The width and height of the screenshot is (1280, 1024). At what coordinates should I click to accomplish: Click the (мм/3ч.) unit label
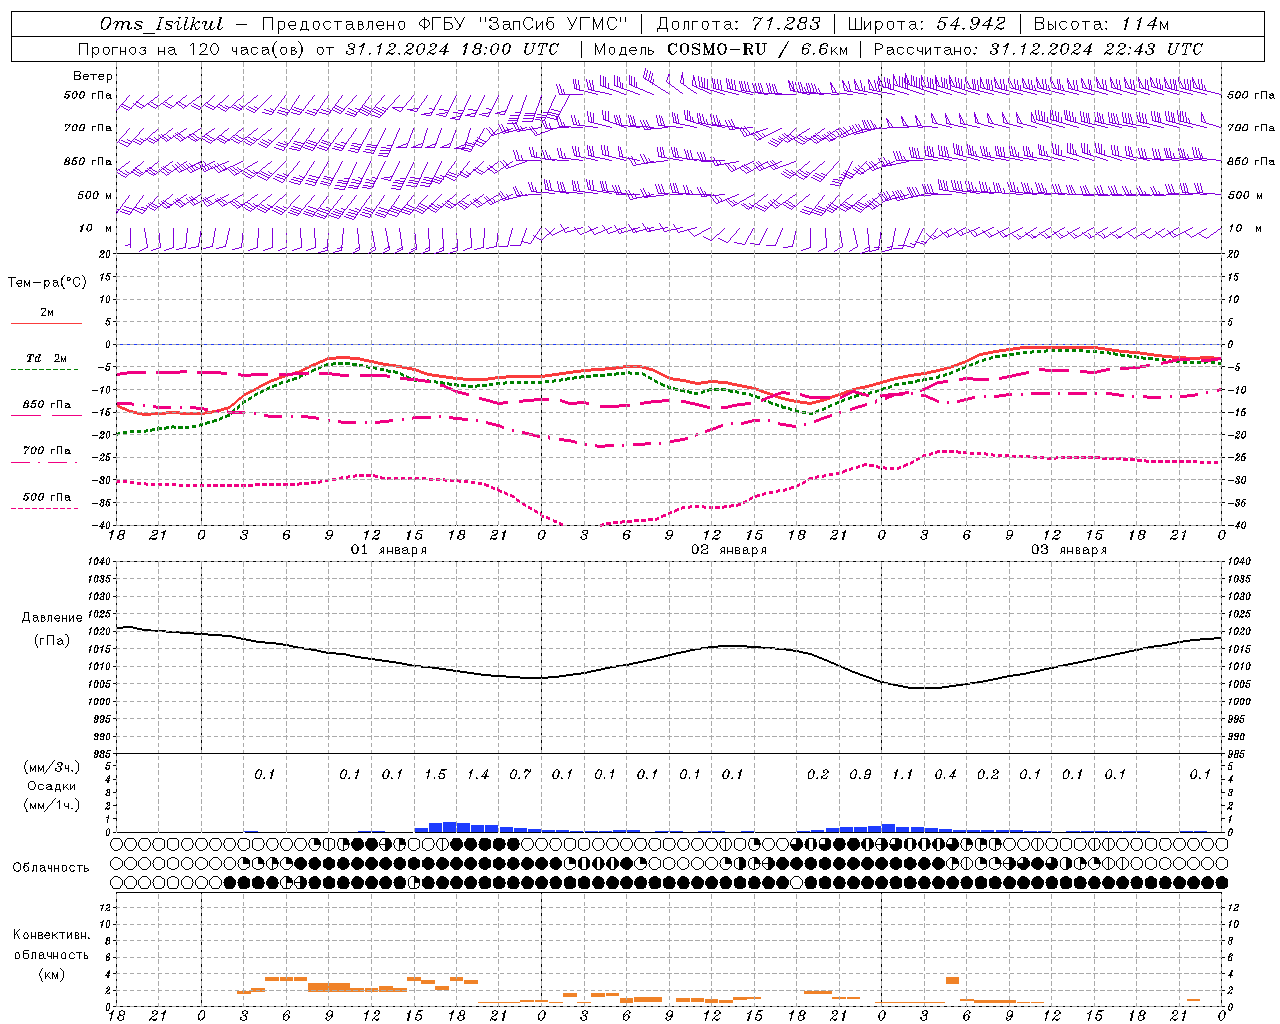point(51,767)
